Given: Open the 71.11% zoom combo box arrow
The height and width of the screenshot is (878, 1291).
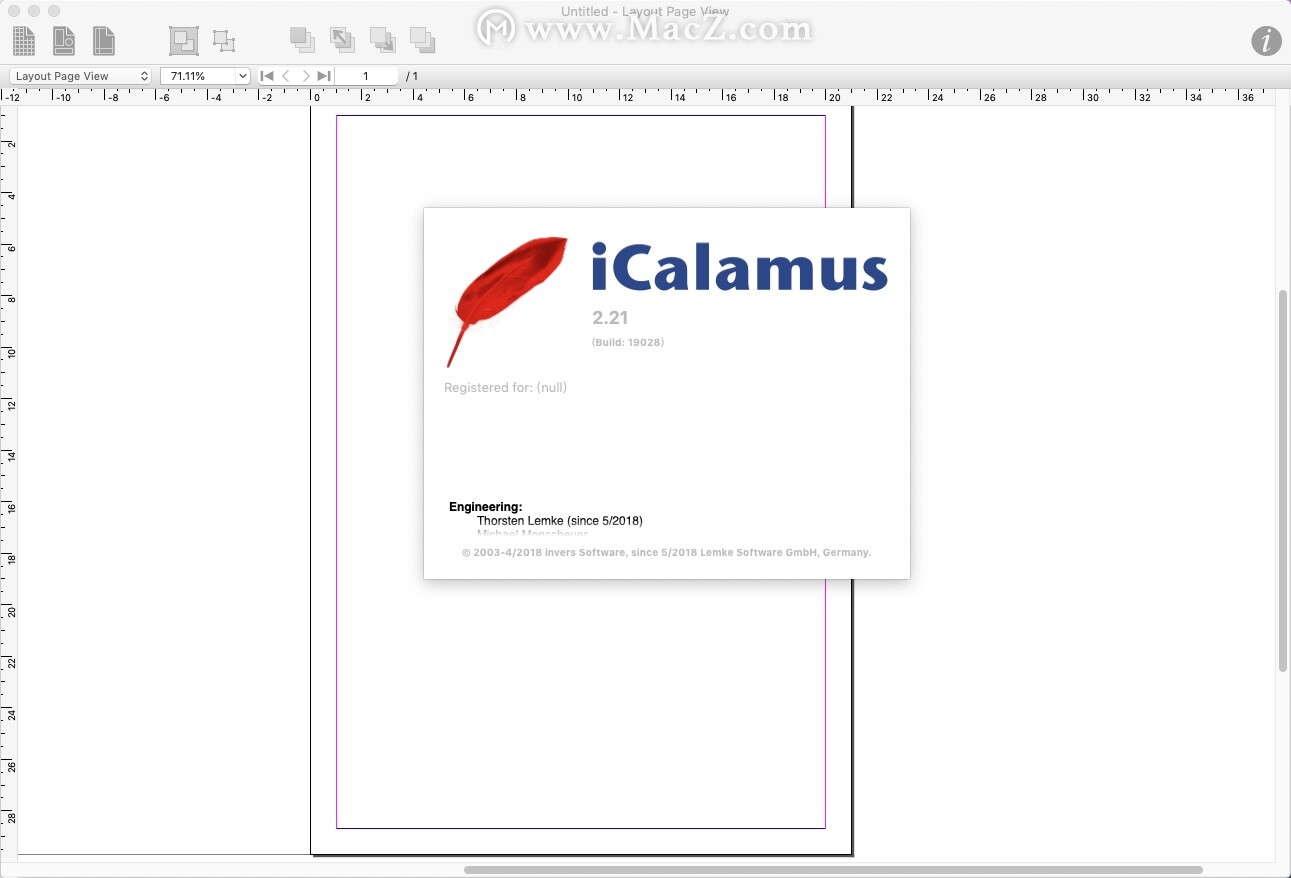Looking at the screenshot, I should [242, 76].
